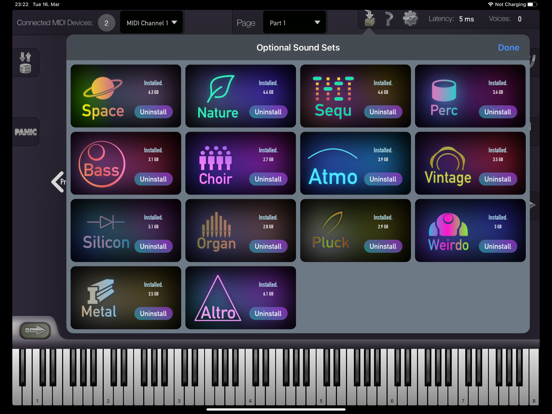This screenshot has width=552, height=414.
Task: Dismiss the dialog with Done
Action: click(508, 48)
